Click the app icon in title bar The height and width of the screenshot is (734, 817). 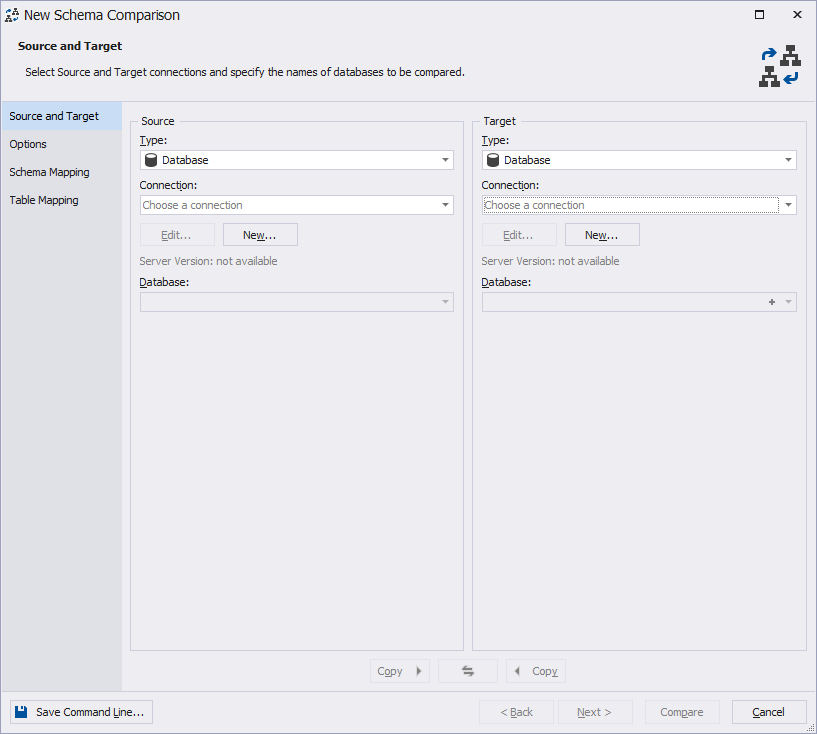pos(12,15)
